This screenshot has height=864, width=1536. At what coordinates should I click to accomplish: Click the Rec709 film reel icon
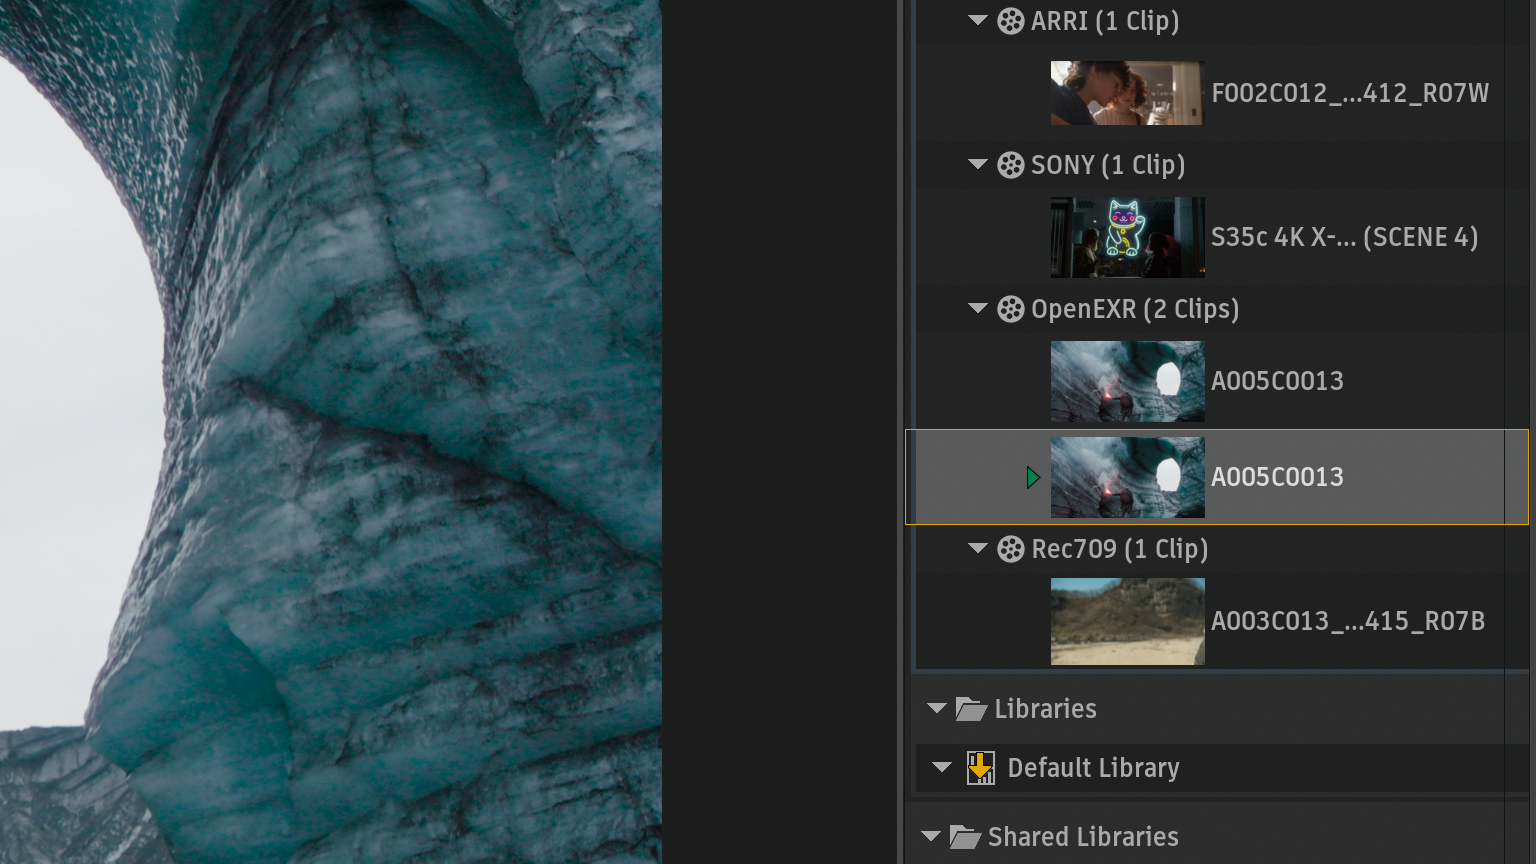(1011, 549)
